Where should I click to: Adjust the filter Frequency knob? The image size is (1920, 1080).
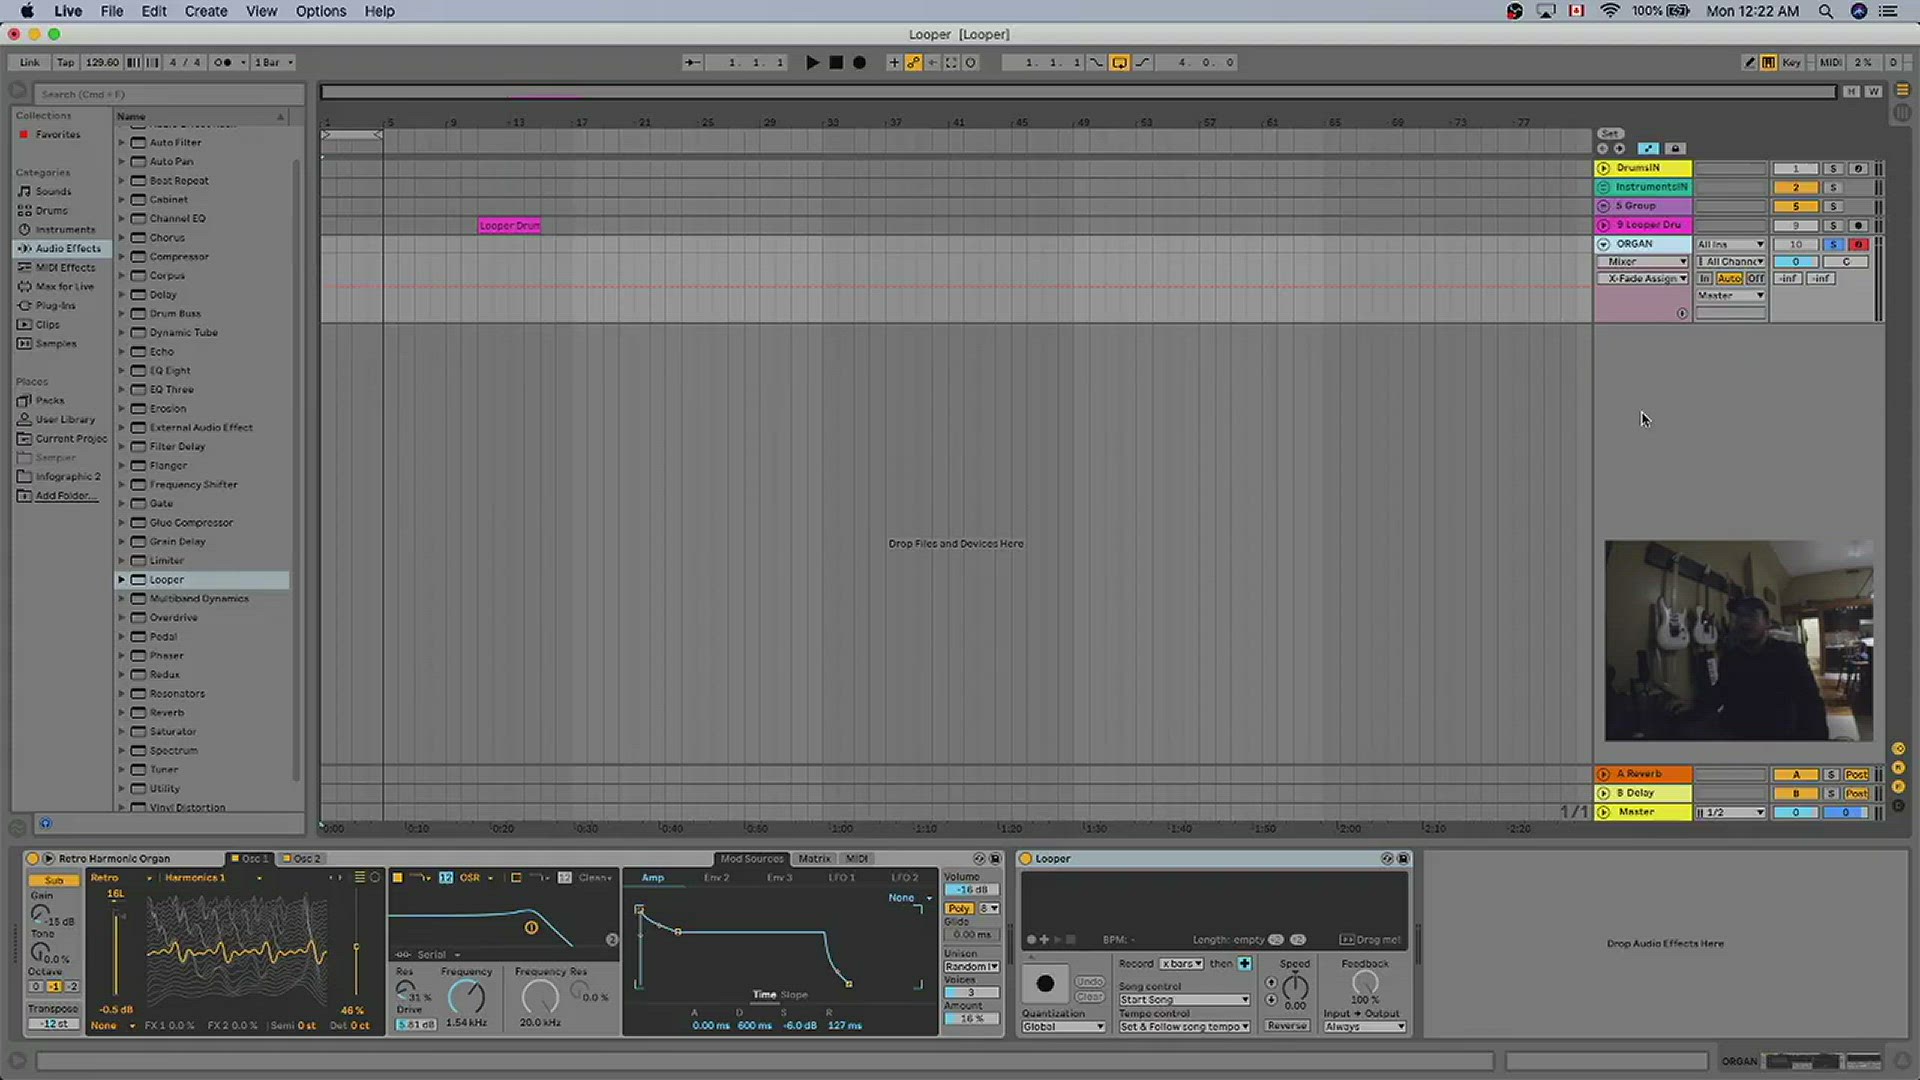coord(466,997)
